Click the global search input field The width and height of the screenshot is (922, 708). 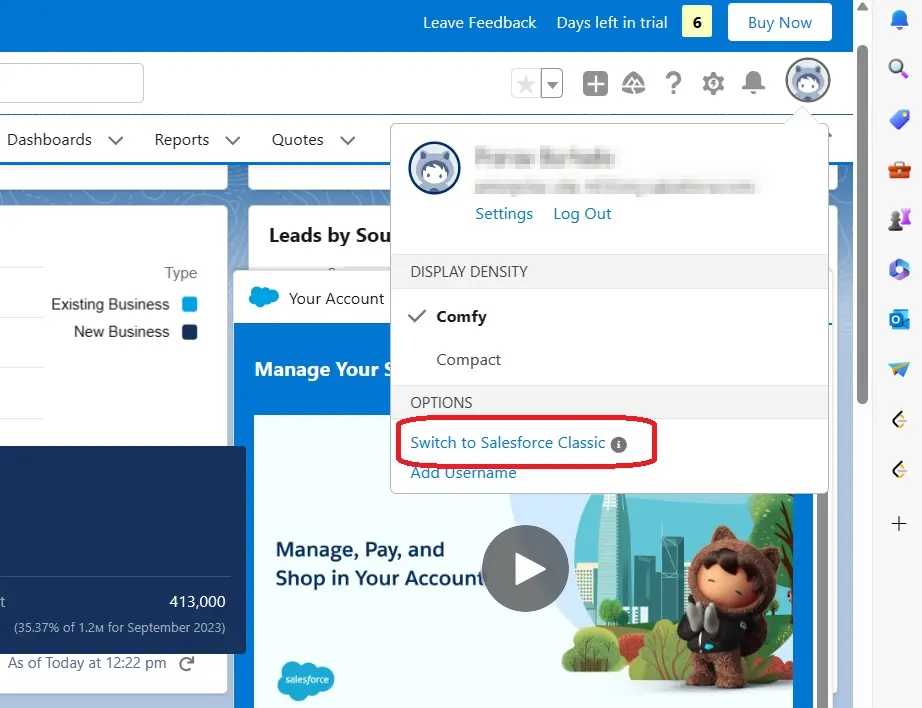71,83
